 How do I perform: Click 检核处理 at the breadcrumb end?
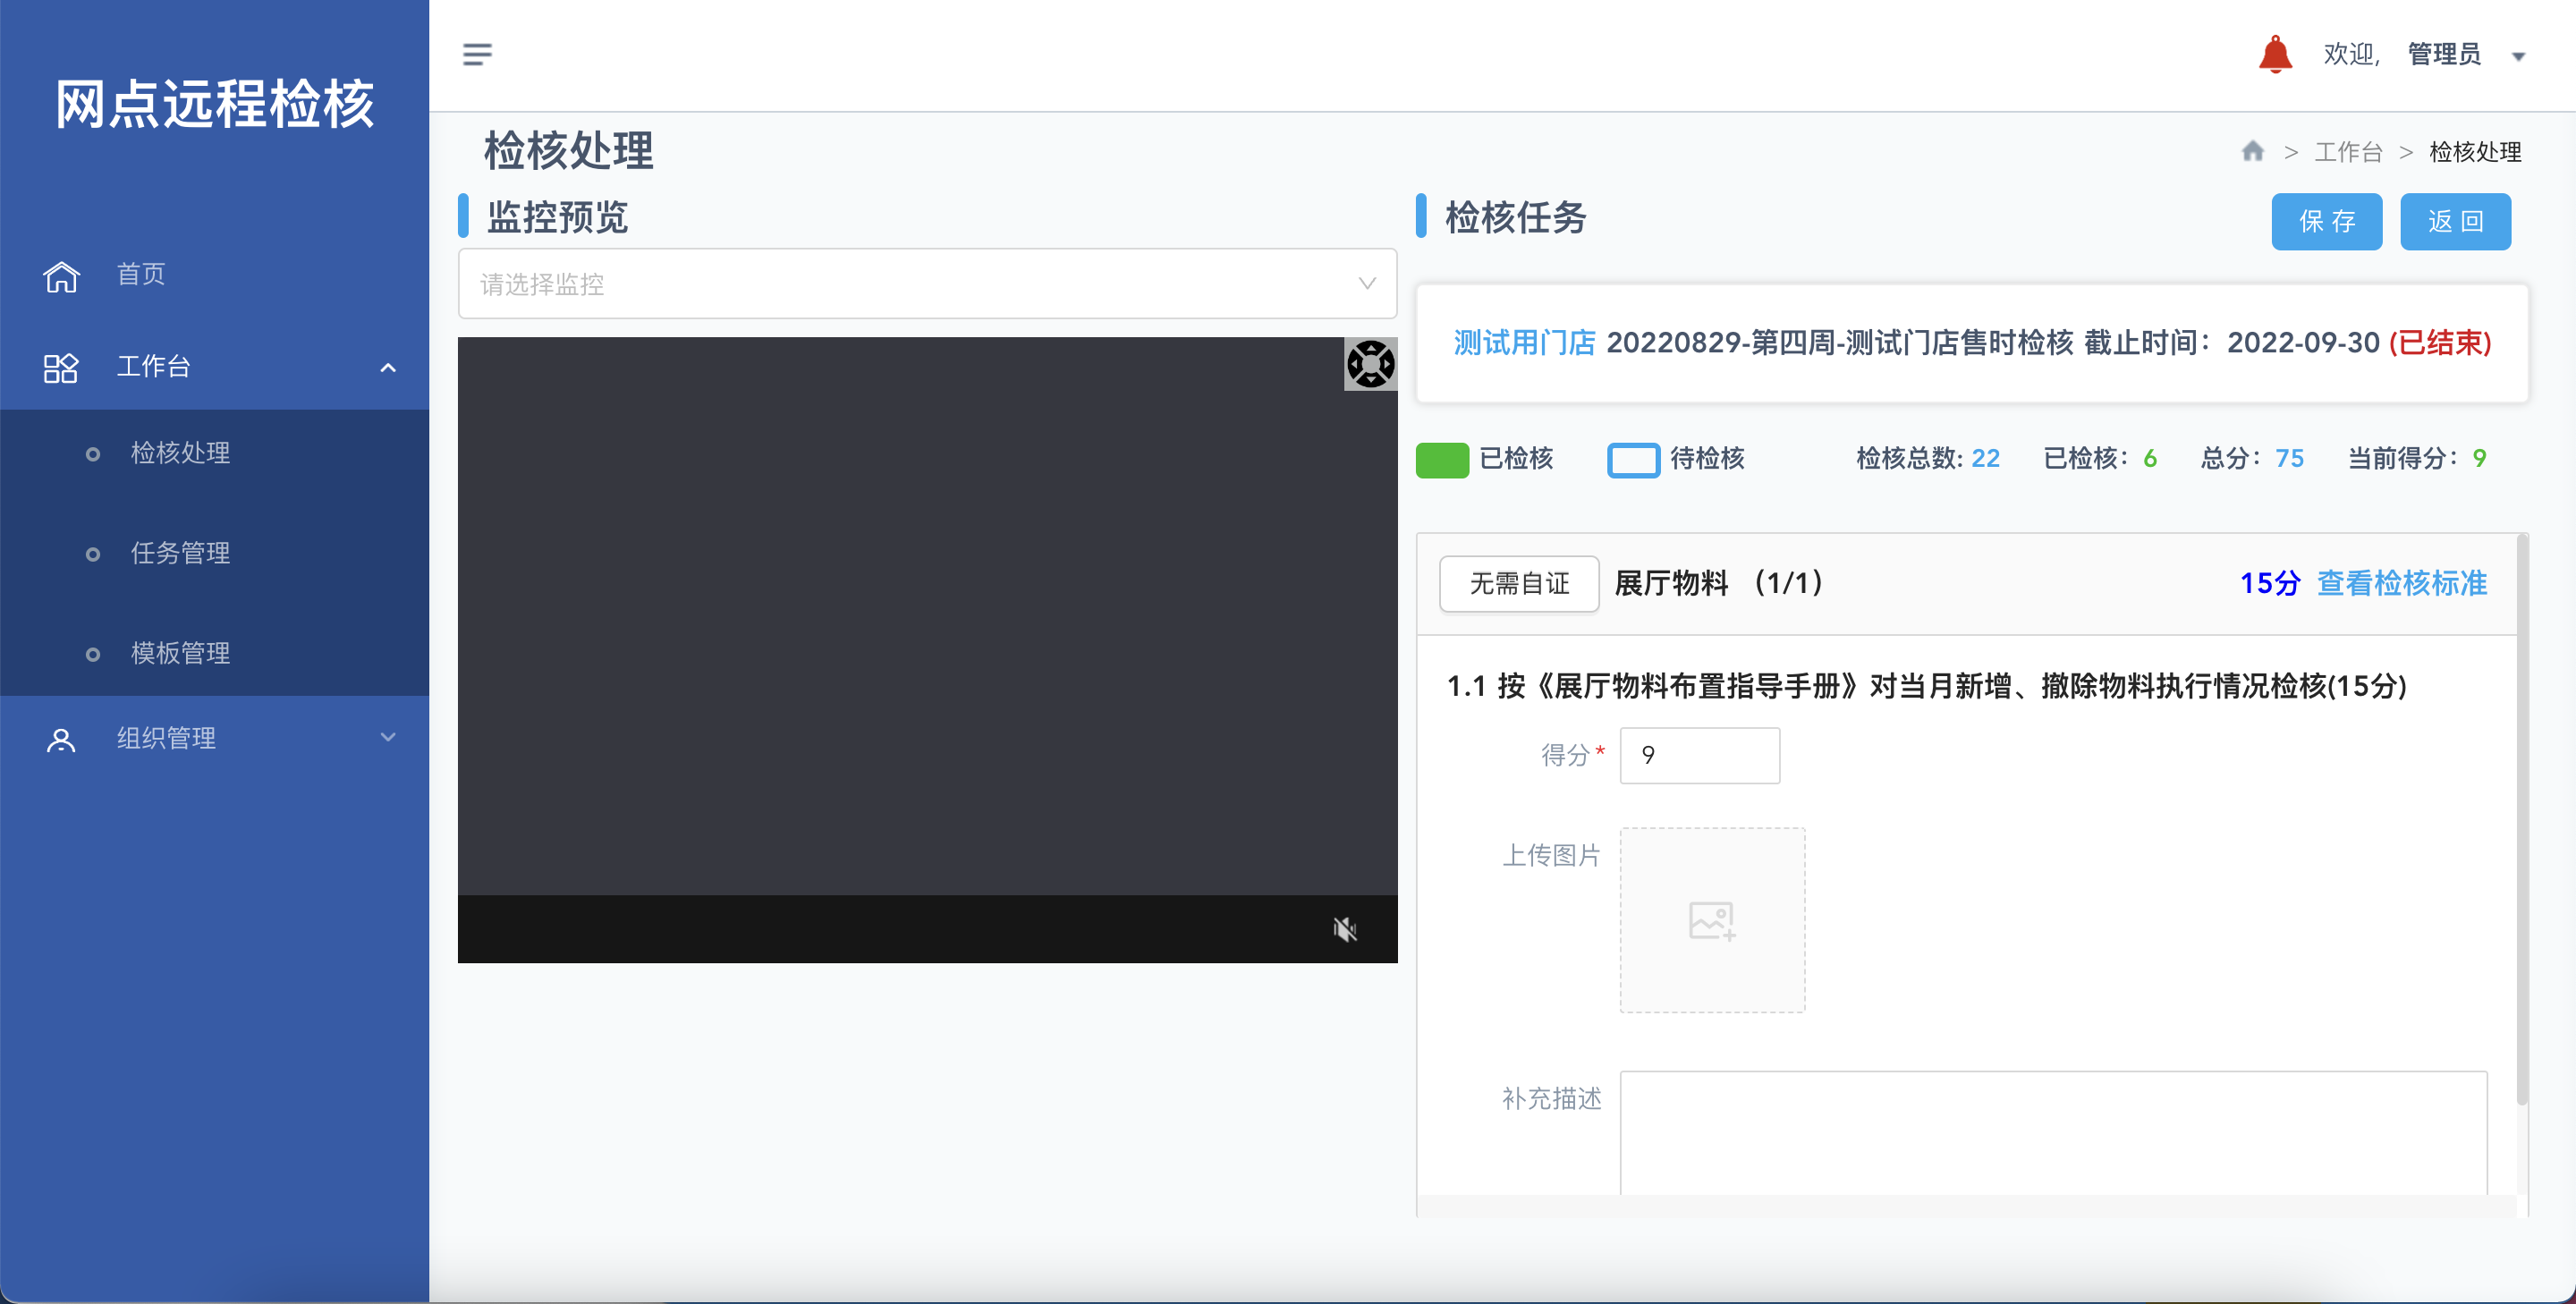[x=2474, y=152]
